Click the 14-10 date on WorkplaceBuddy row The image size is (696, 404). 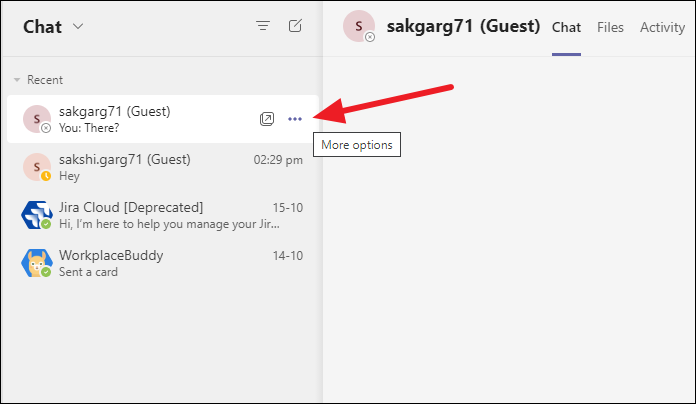click(x=288, y=256)
